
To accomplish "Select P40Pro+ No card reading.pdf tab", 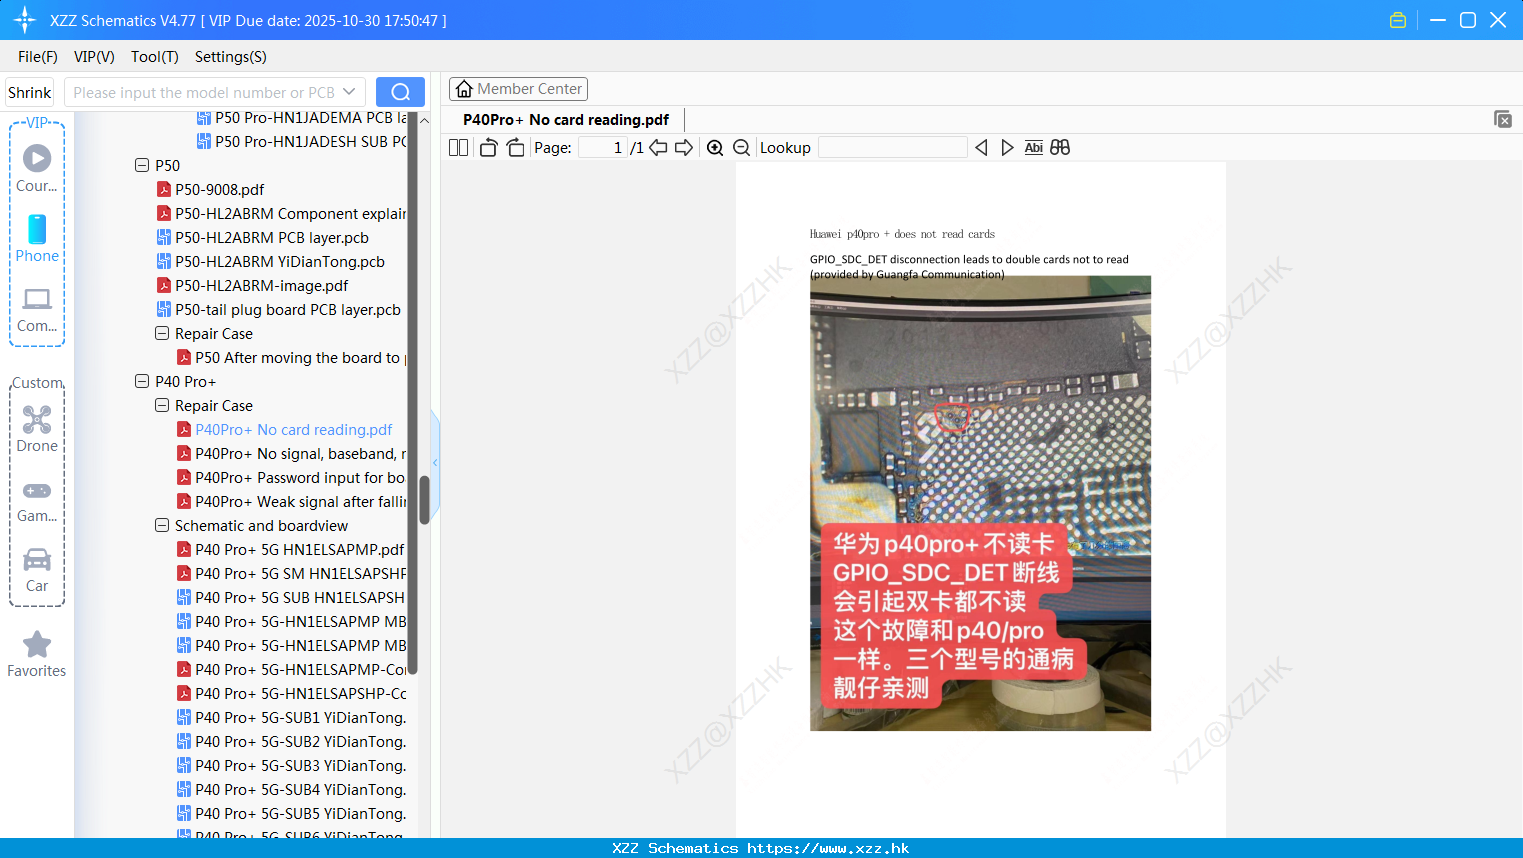I will click(566, 120).
